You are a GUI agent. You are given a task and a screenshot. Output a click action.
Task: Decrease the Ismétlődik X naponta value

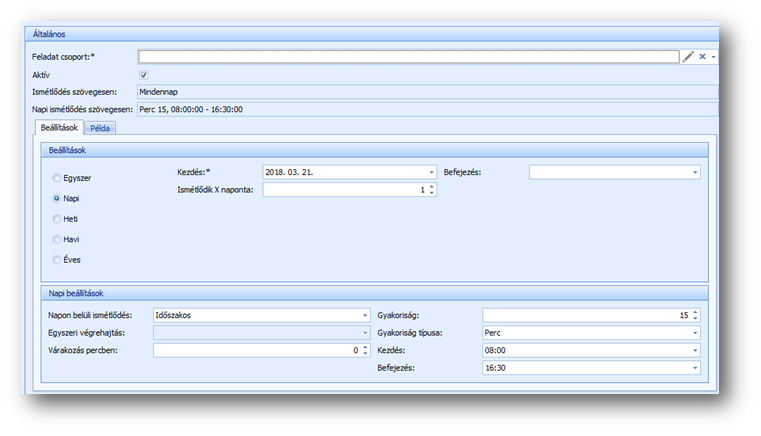[431, 193]
